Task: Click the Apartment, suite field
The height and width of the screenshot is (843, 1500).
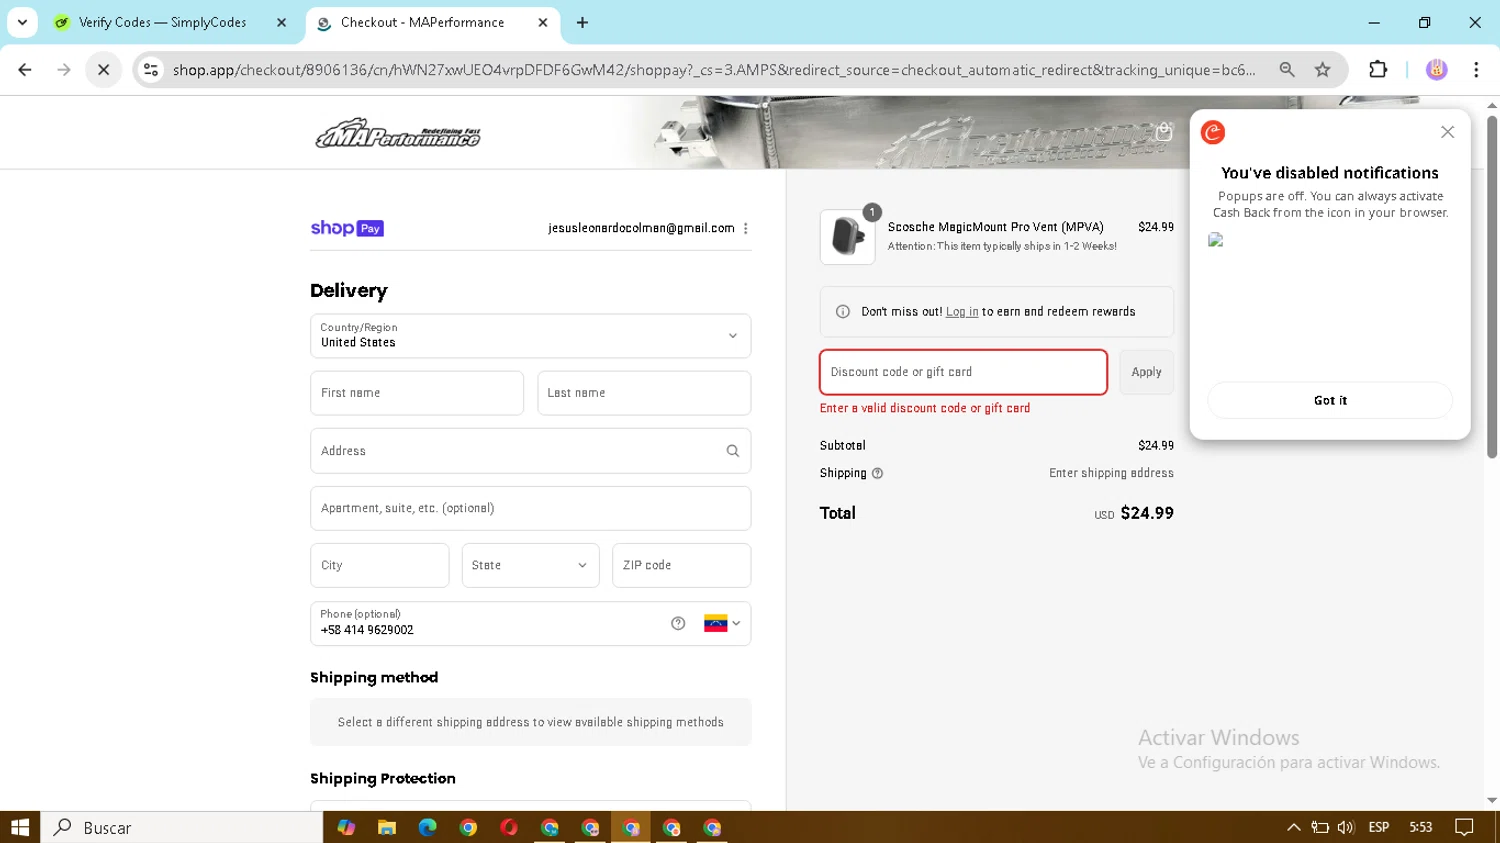Action: point(531,508)
